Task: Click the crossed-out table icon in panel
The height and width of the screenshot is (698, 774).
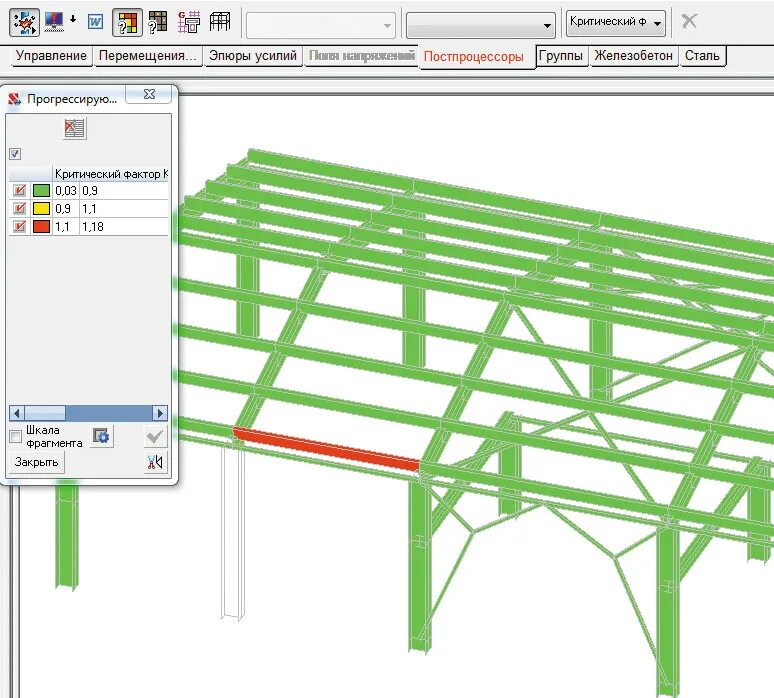Action: click(75, 129)
